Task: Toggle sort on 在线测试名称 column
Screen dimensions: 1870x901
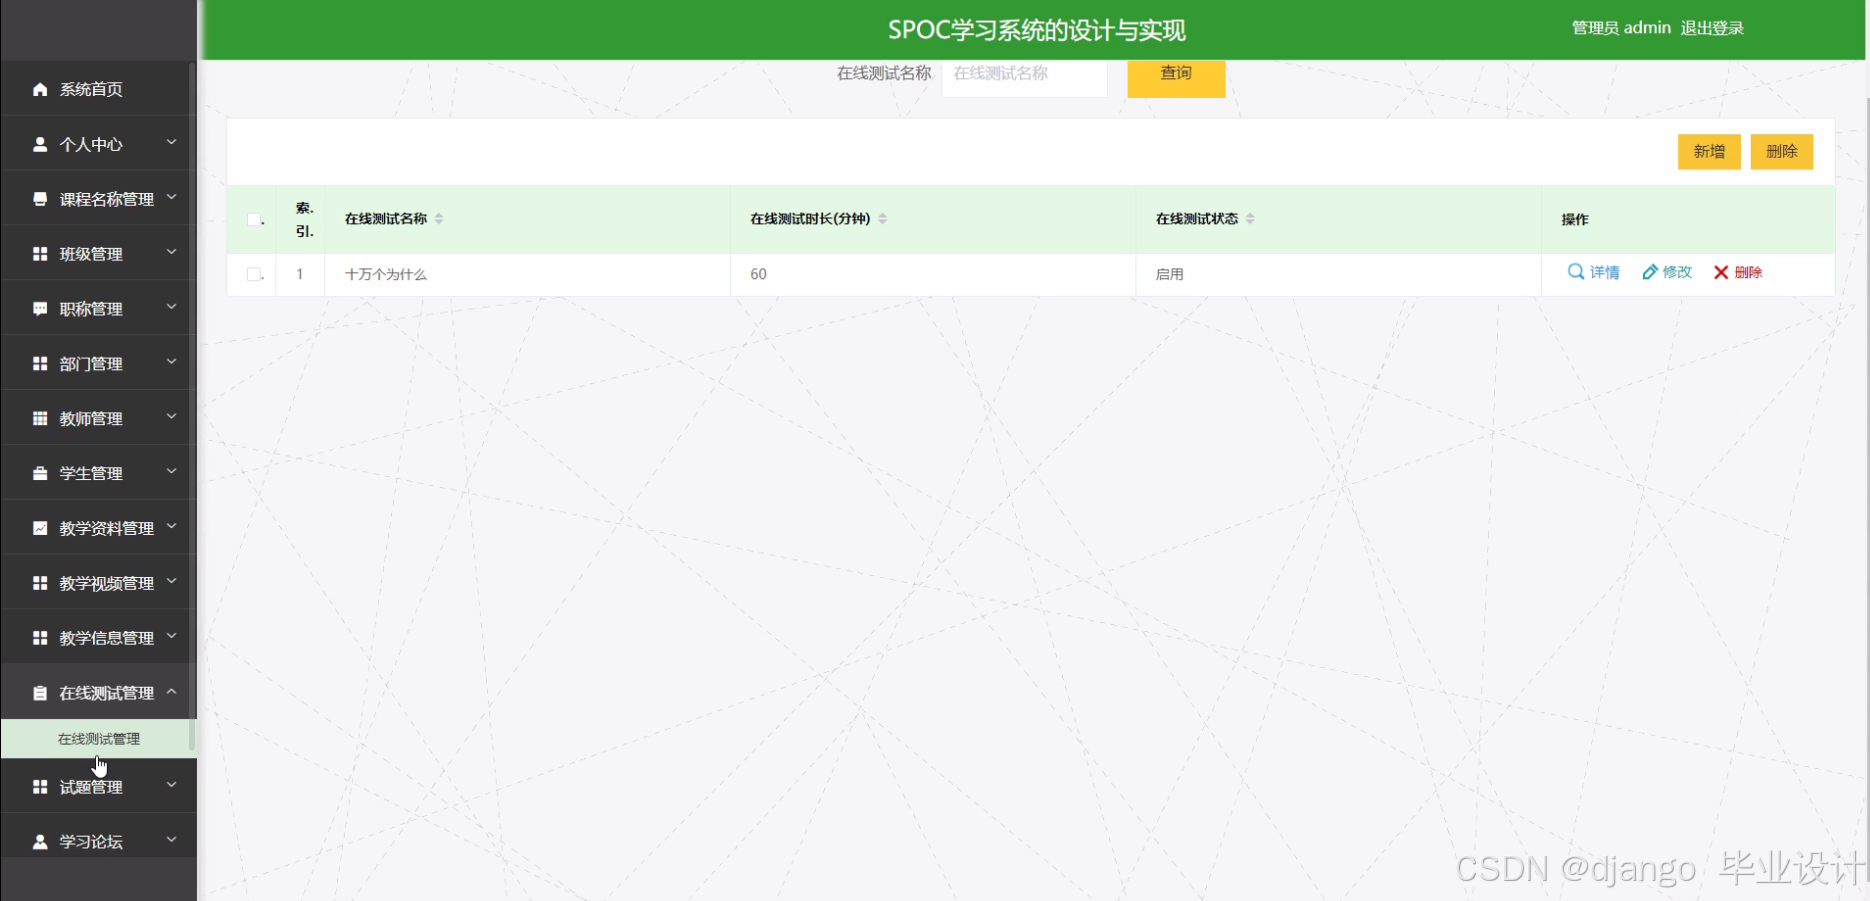Action: click(x=438, y=218)
